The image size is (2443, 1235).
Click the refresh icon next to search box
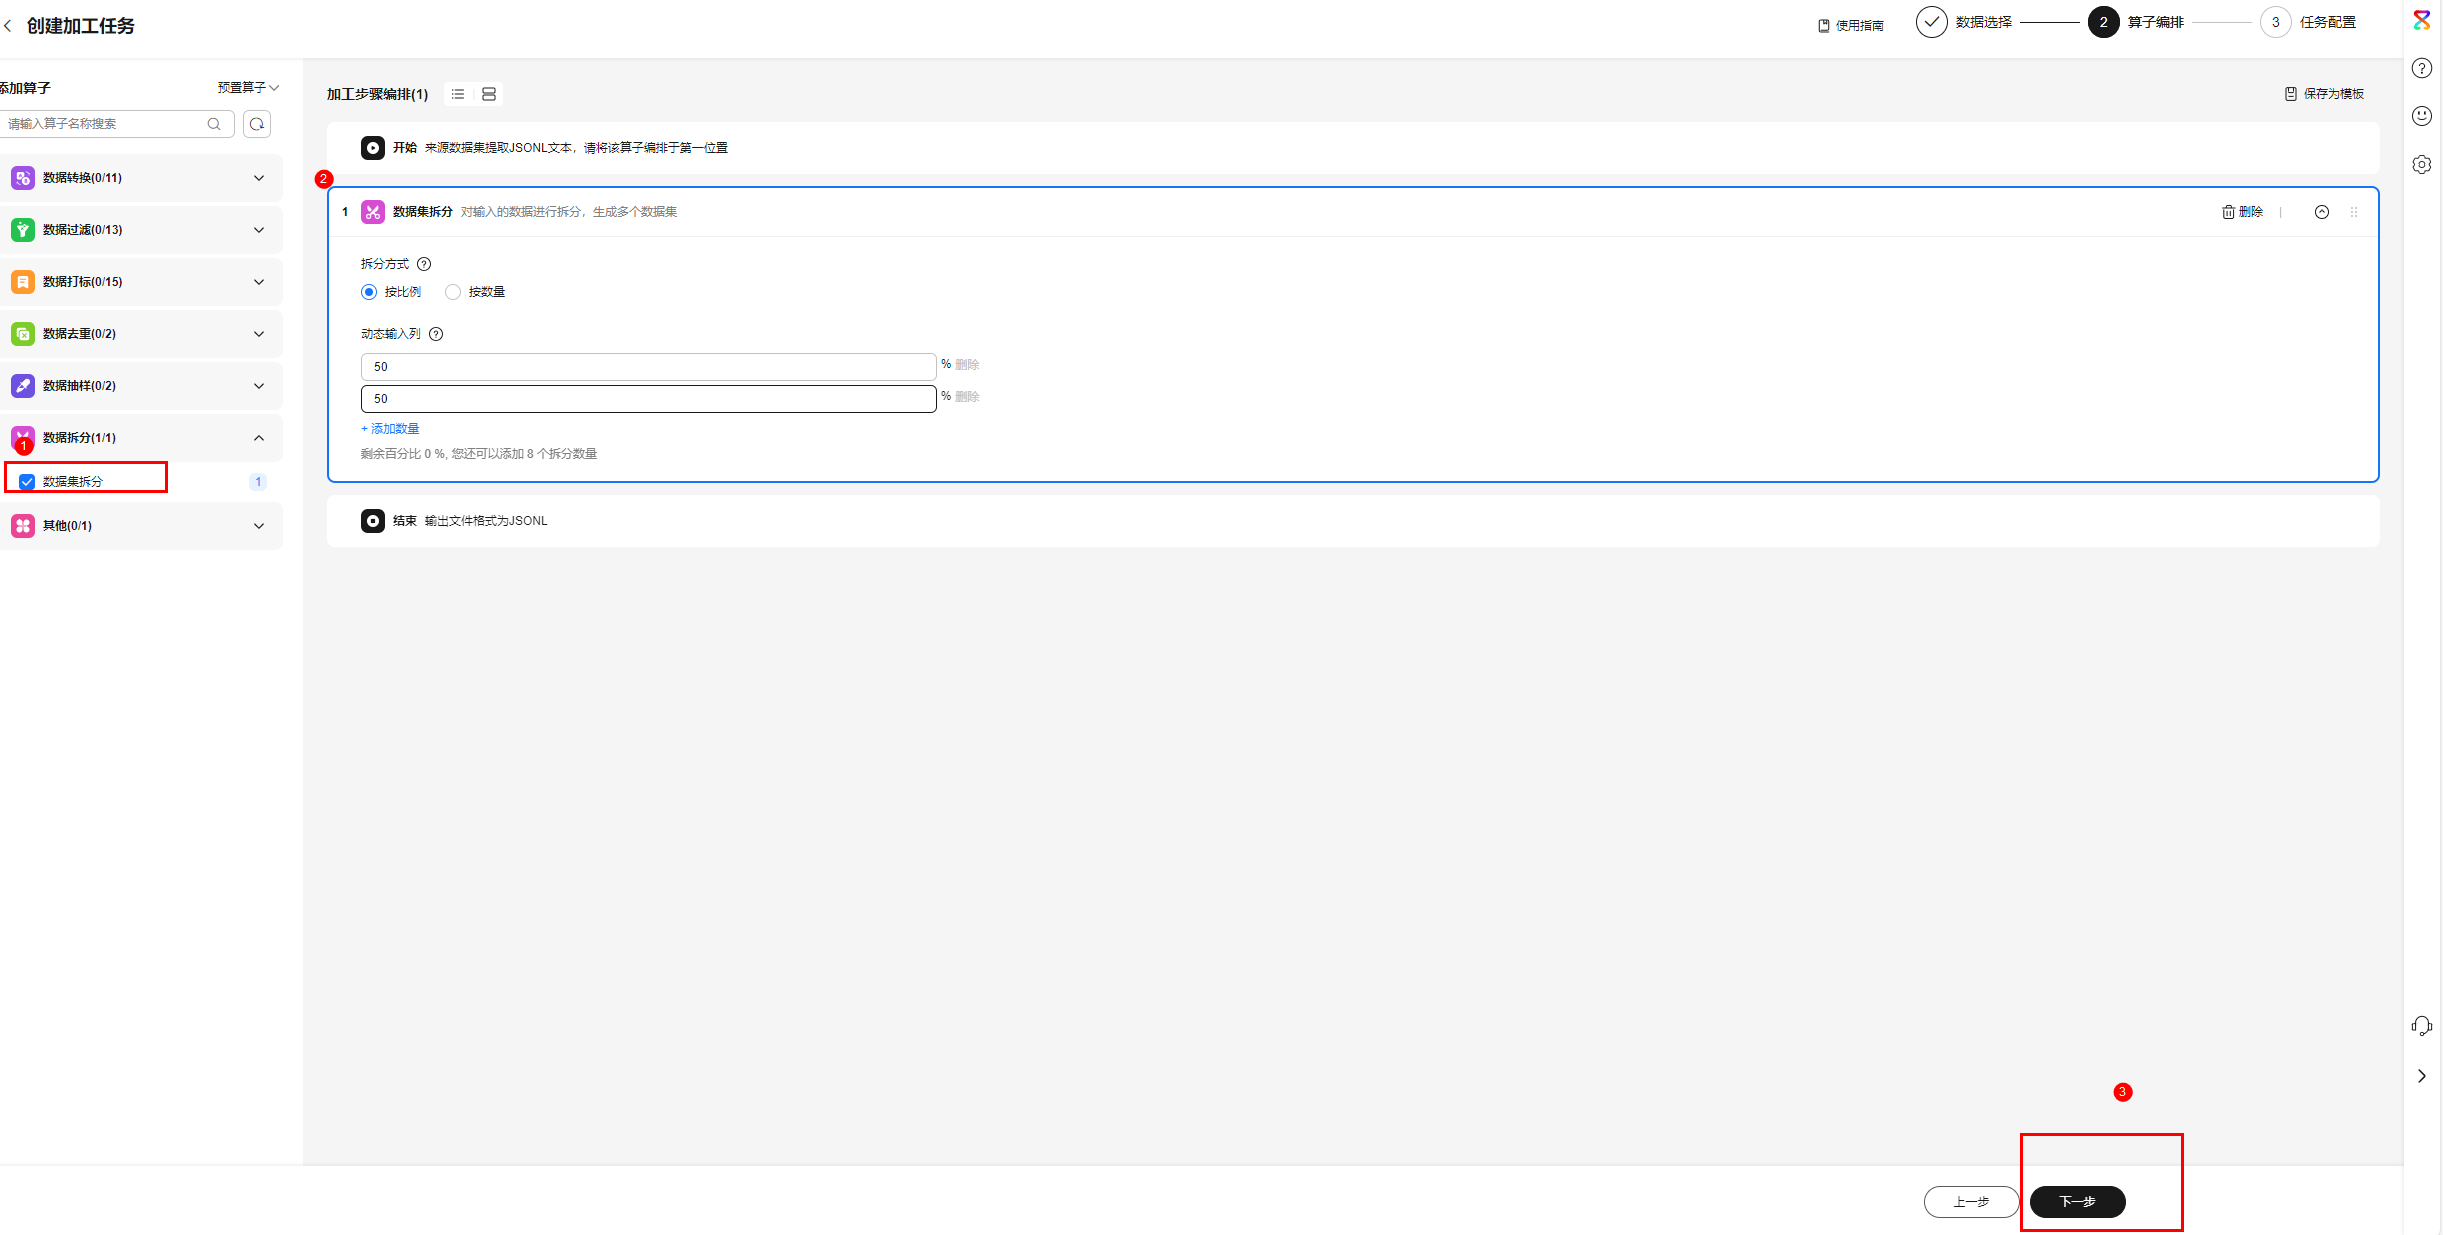click(x=257, y=124)
